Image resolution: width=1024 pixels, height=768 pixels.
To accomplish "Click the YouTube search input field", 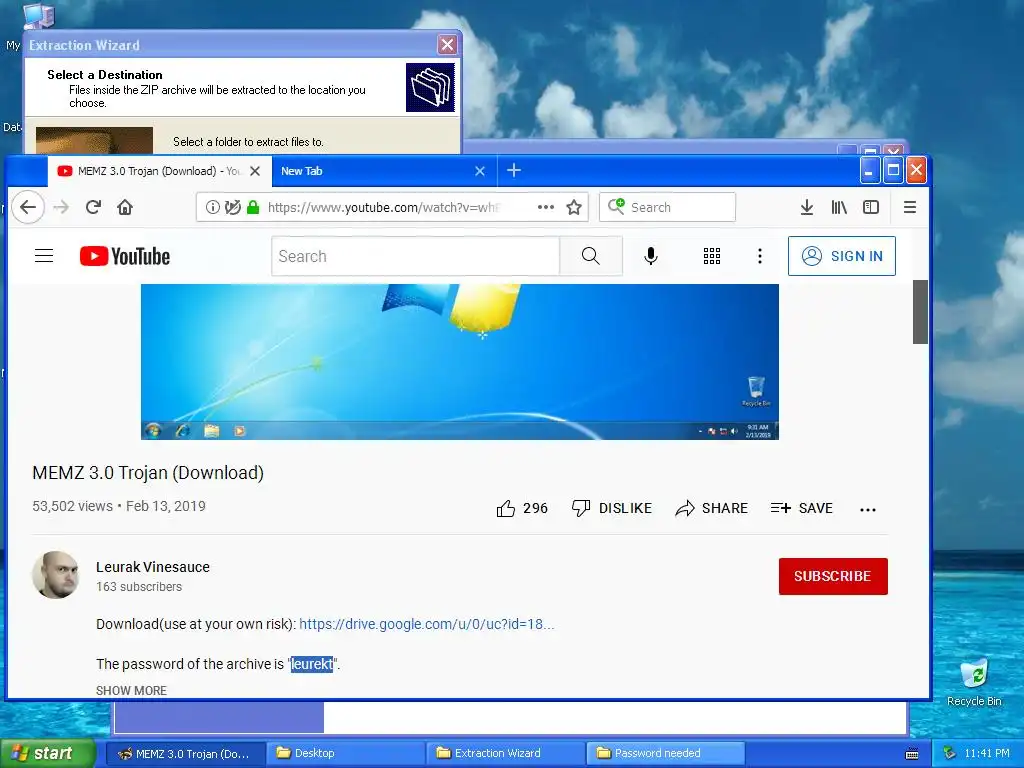I will 415,256.
